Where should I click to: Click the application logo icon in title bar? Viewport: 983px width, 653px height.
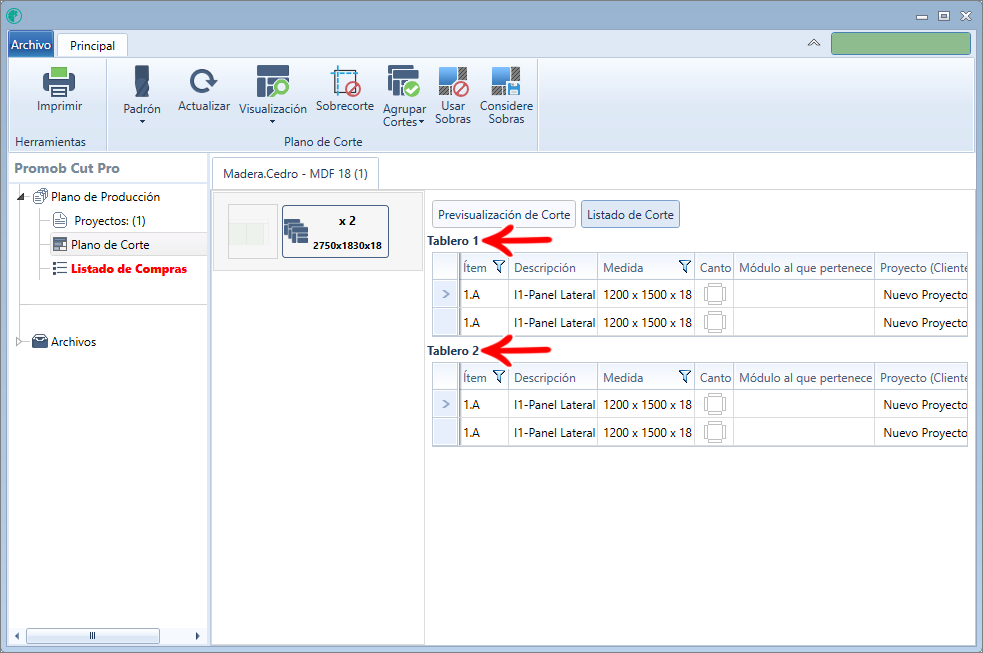(x=14, y=16)
